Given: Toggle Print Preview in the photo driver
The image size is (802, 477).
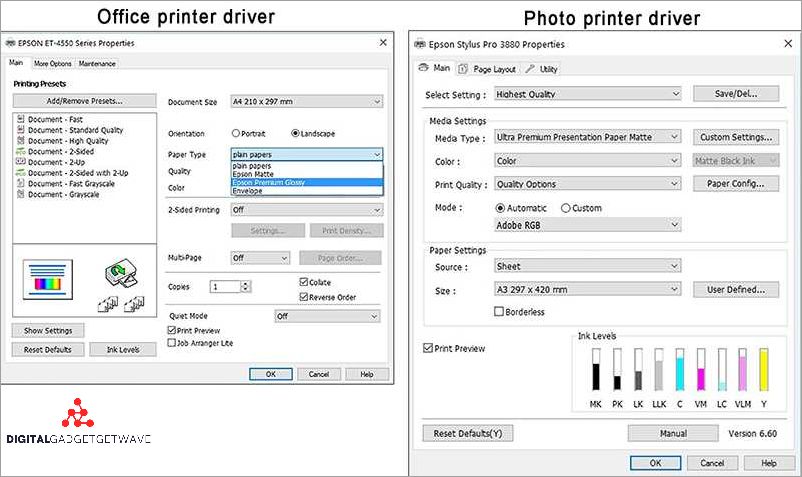Looking at the screenshot, I should [x=428, y=348].
